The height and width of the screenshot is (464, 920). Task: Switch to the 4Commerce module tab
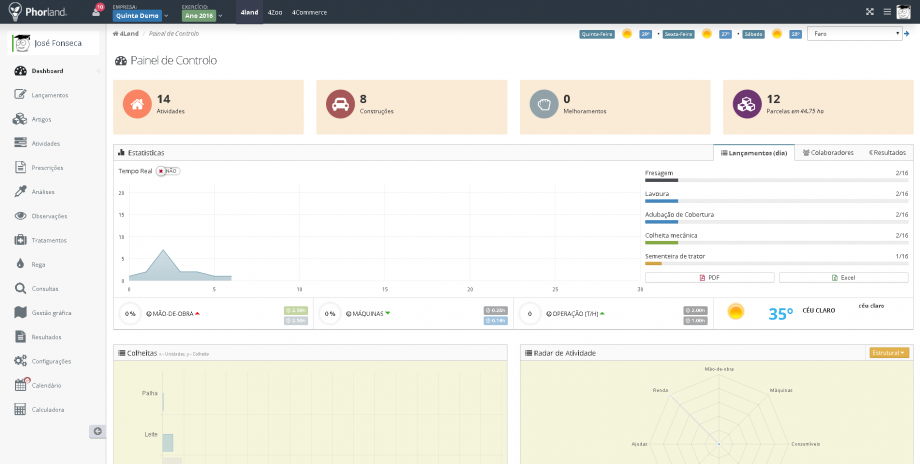pyautogui.click(x=309, y=12)
